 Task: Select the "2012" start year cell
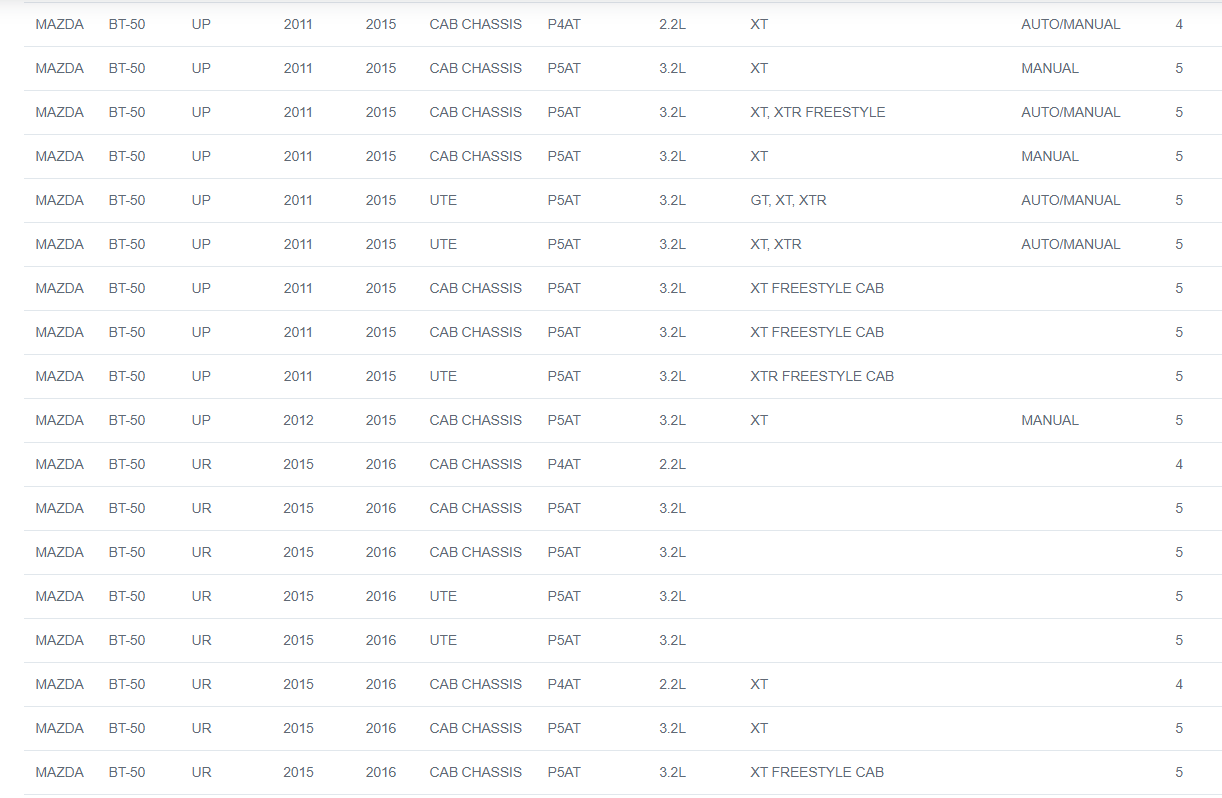[x=298, y=420]
